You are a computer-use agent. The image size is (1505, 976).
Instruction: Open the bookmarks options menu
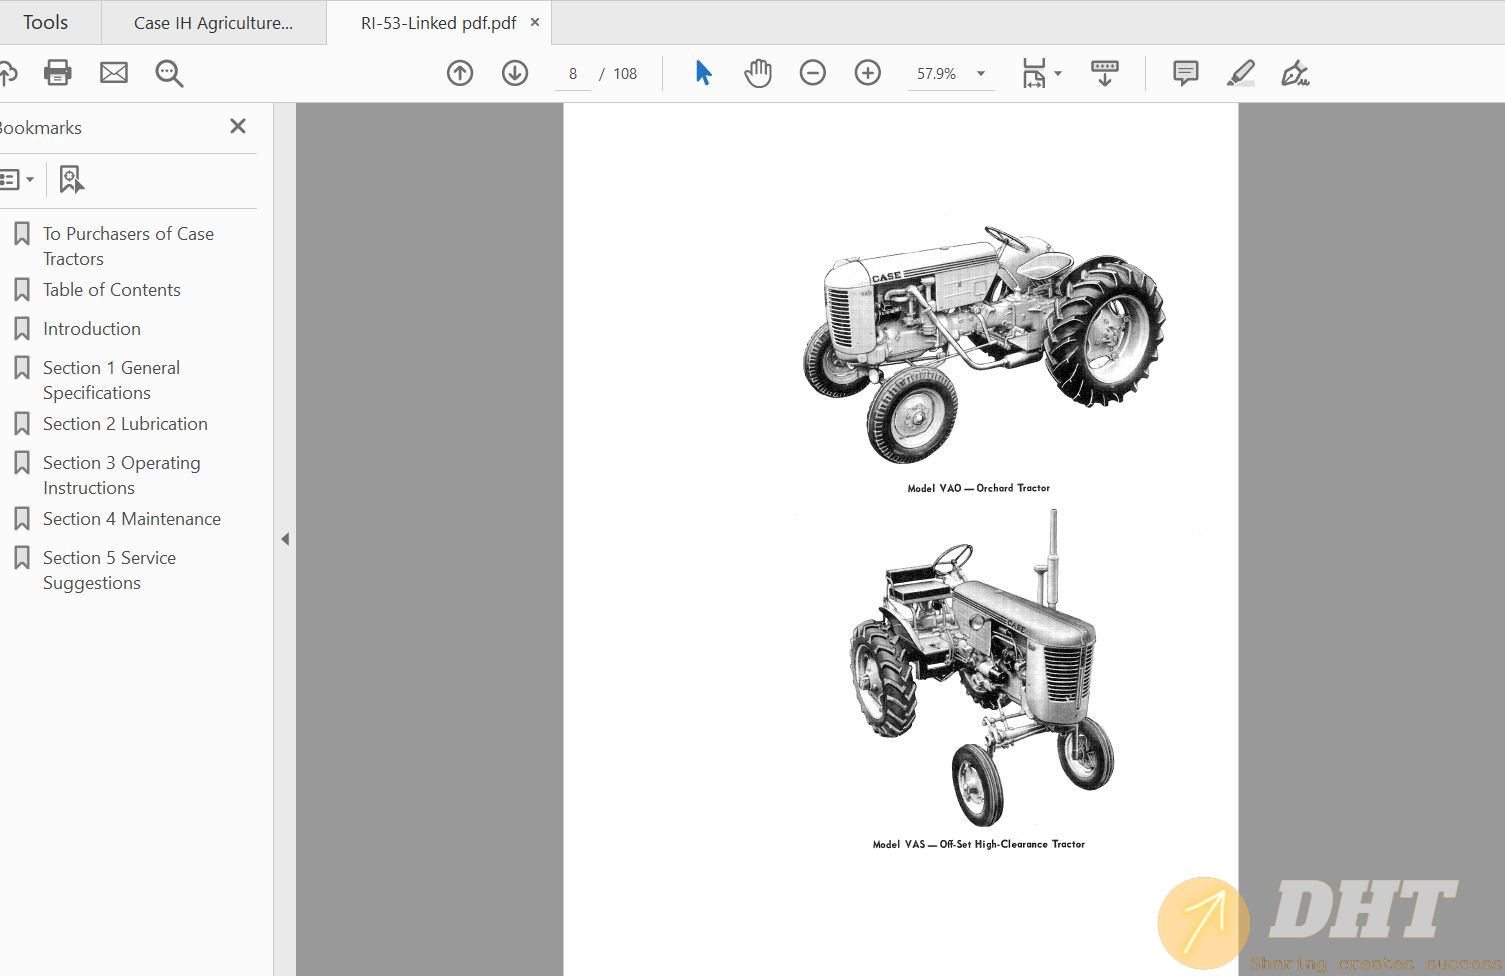(16, 180)
